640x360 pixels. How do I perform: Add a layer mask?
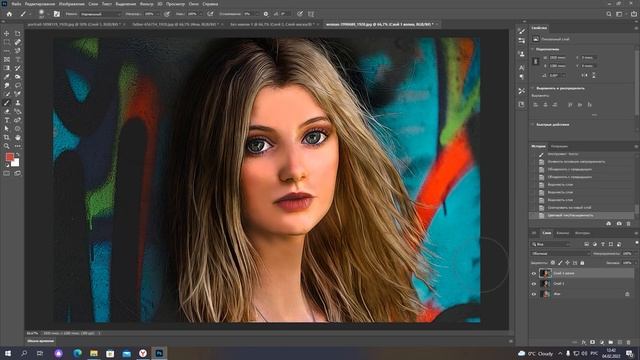(x=593, y=342)
